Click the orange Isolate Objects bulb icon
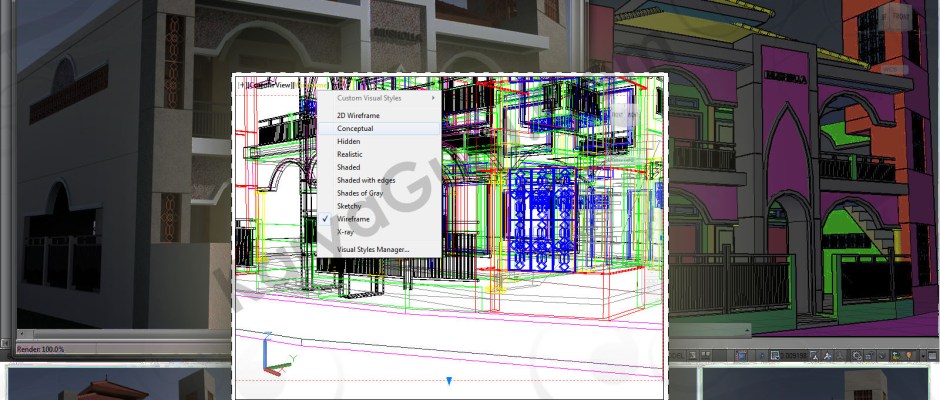940x400 pixels. click(x=909, y=356)
